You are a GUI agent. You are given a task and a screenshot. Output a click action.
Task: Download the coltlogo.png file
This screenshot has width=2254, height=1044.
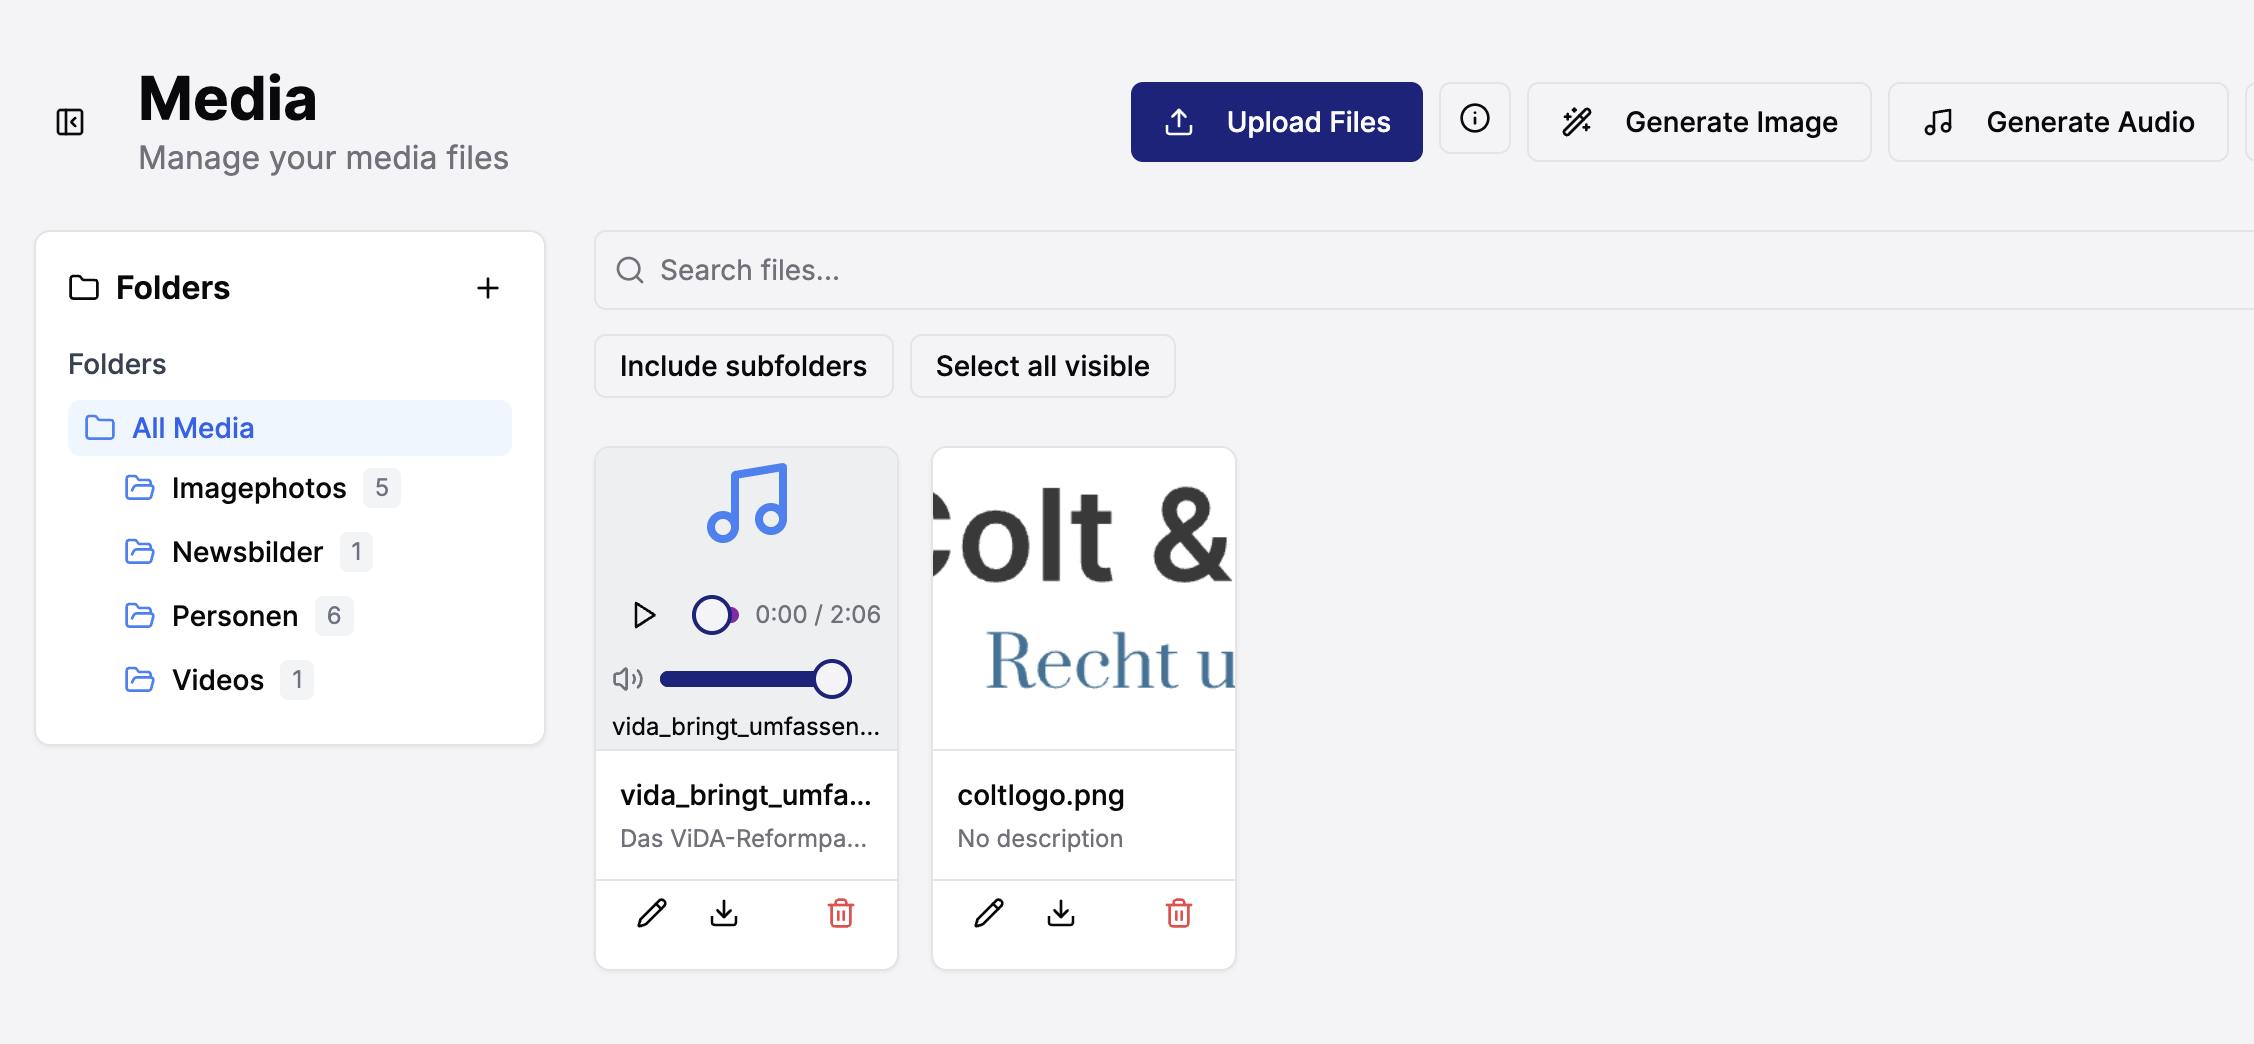pos(1061,913)
